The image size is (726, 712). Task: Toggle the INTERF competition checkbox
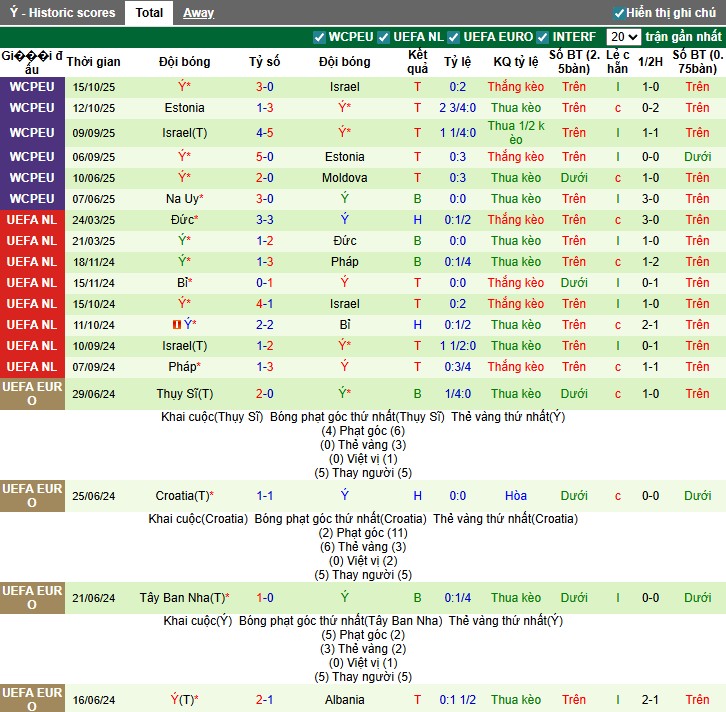(543, 37)
